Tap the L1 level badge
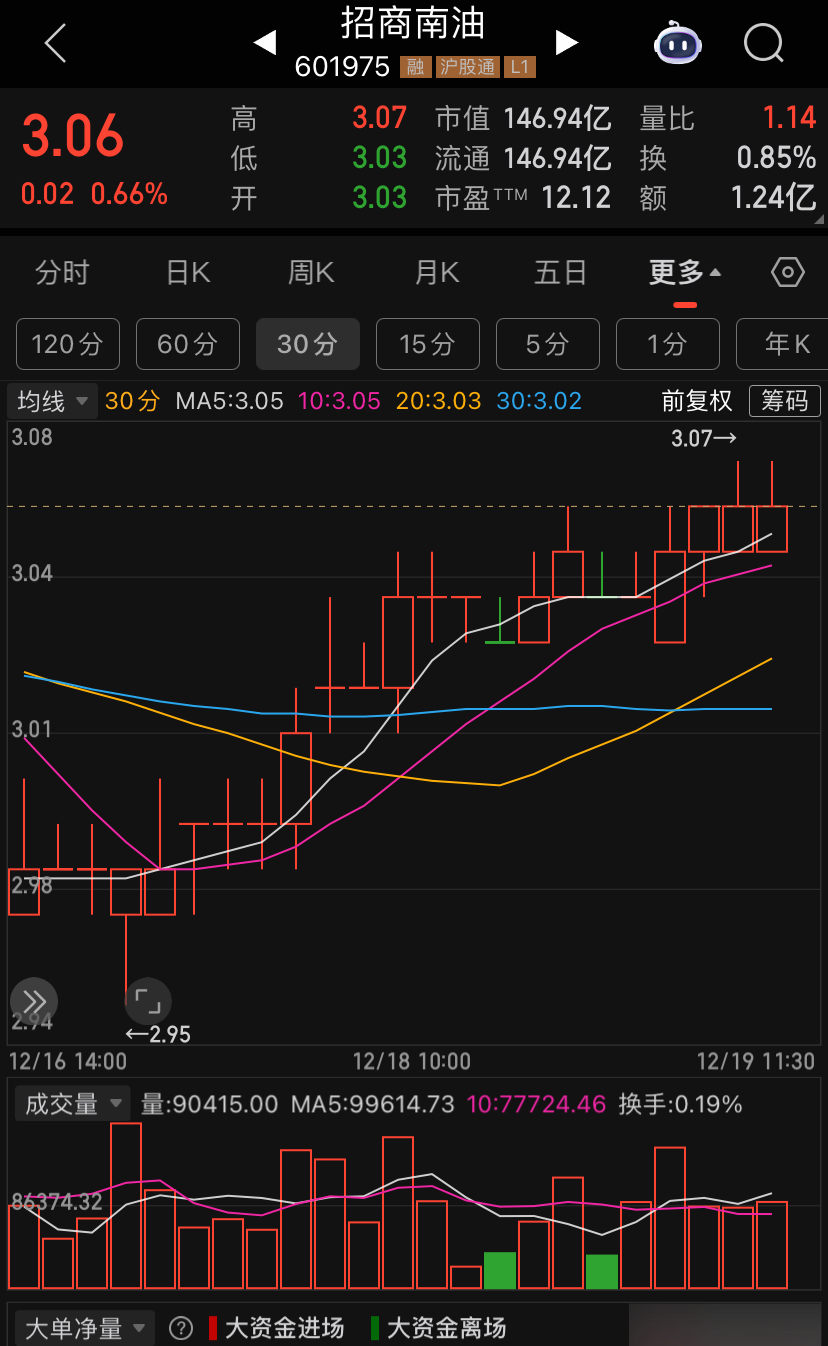The height and width of the screenshot is (1346, 828). click(519, 67)
